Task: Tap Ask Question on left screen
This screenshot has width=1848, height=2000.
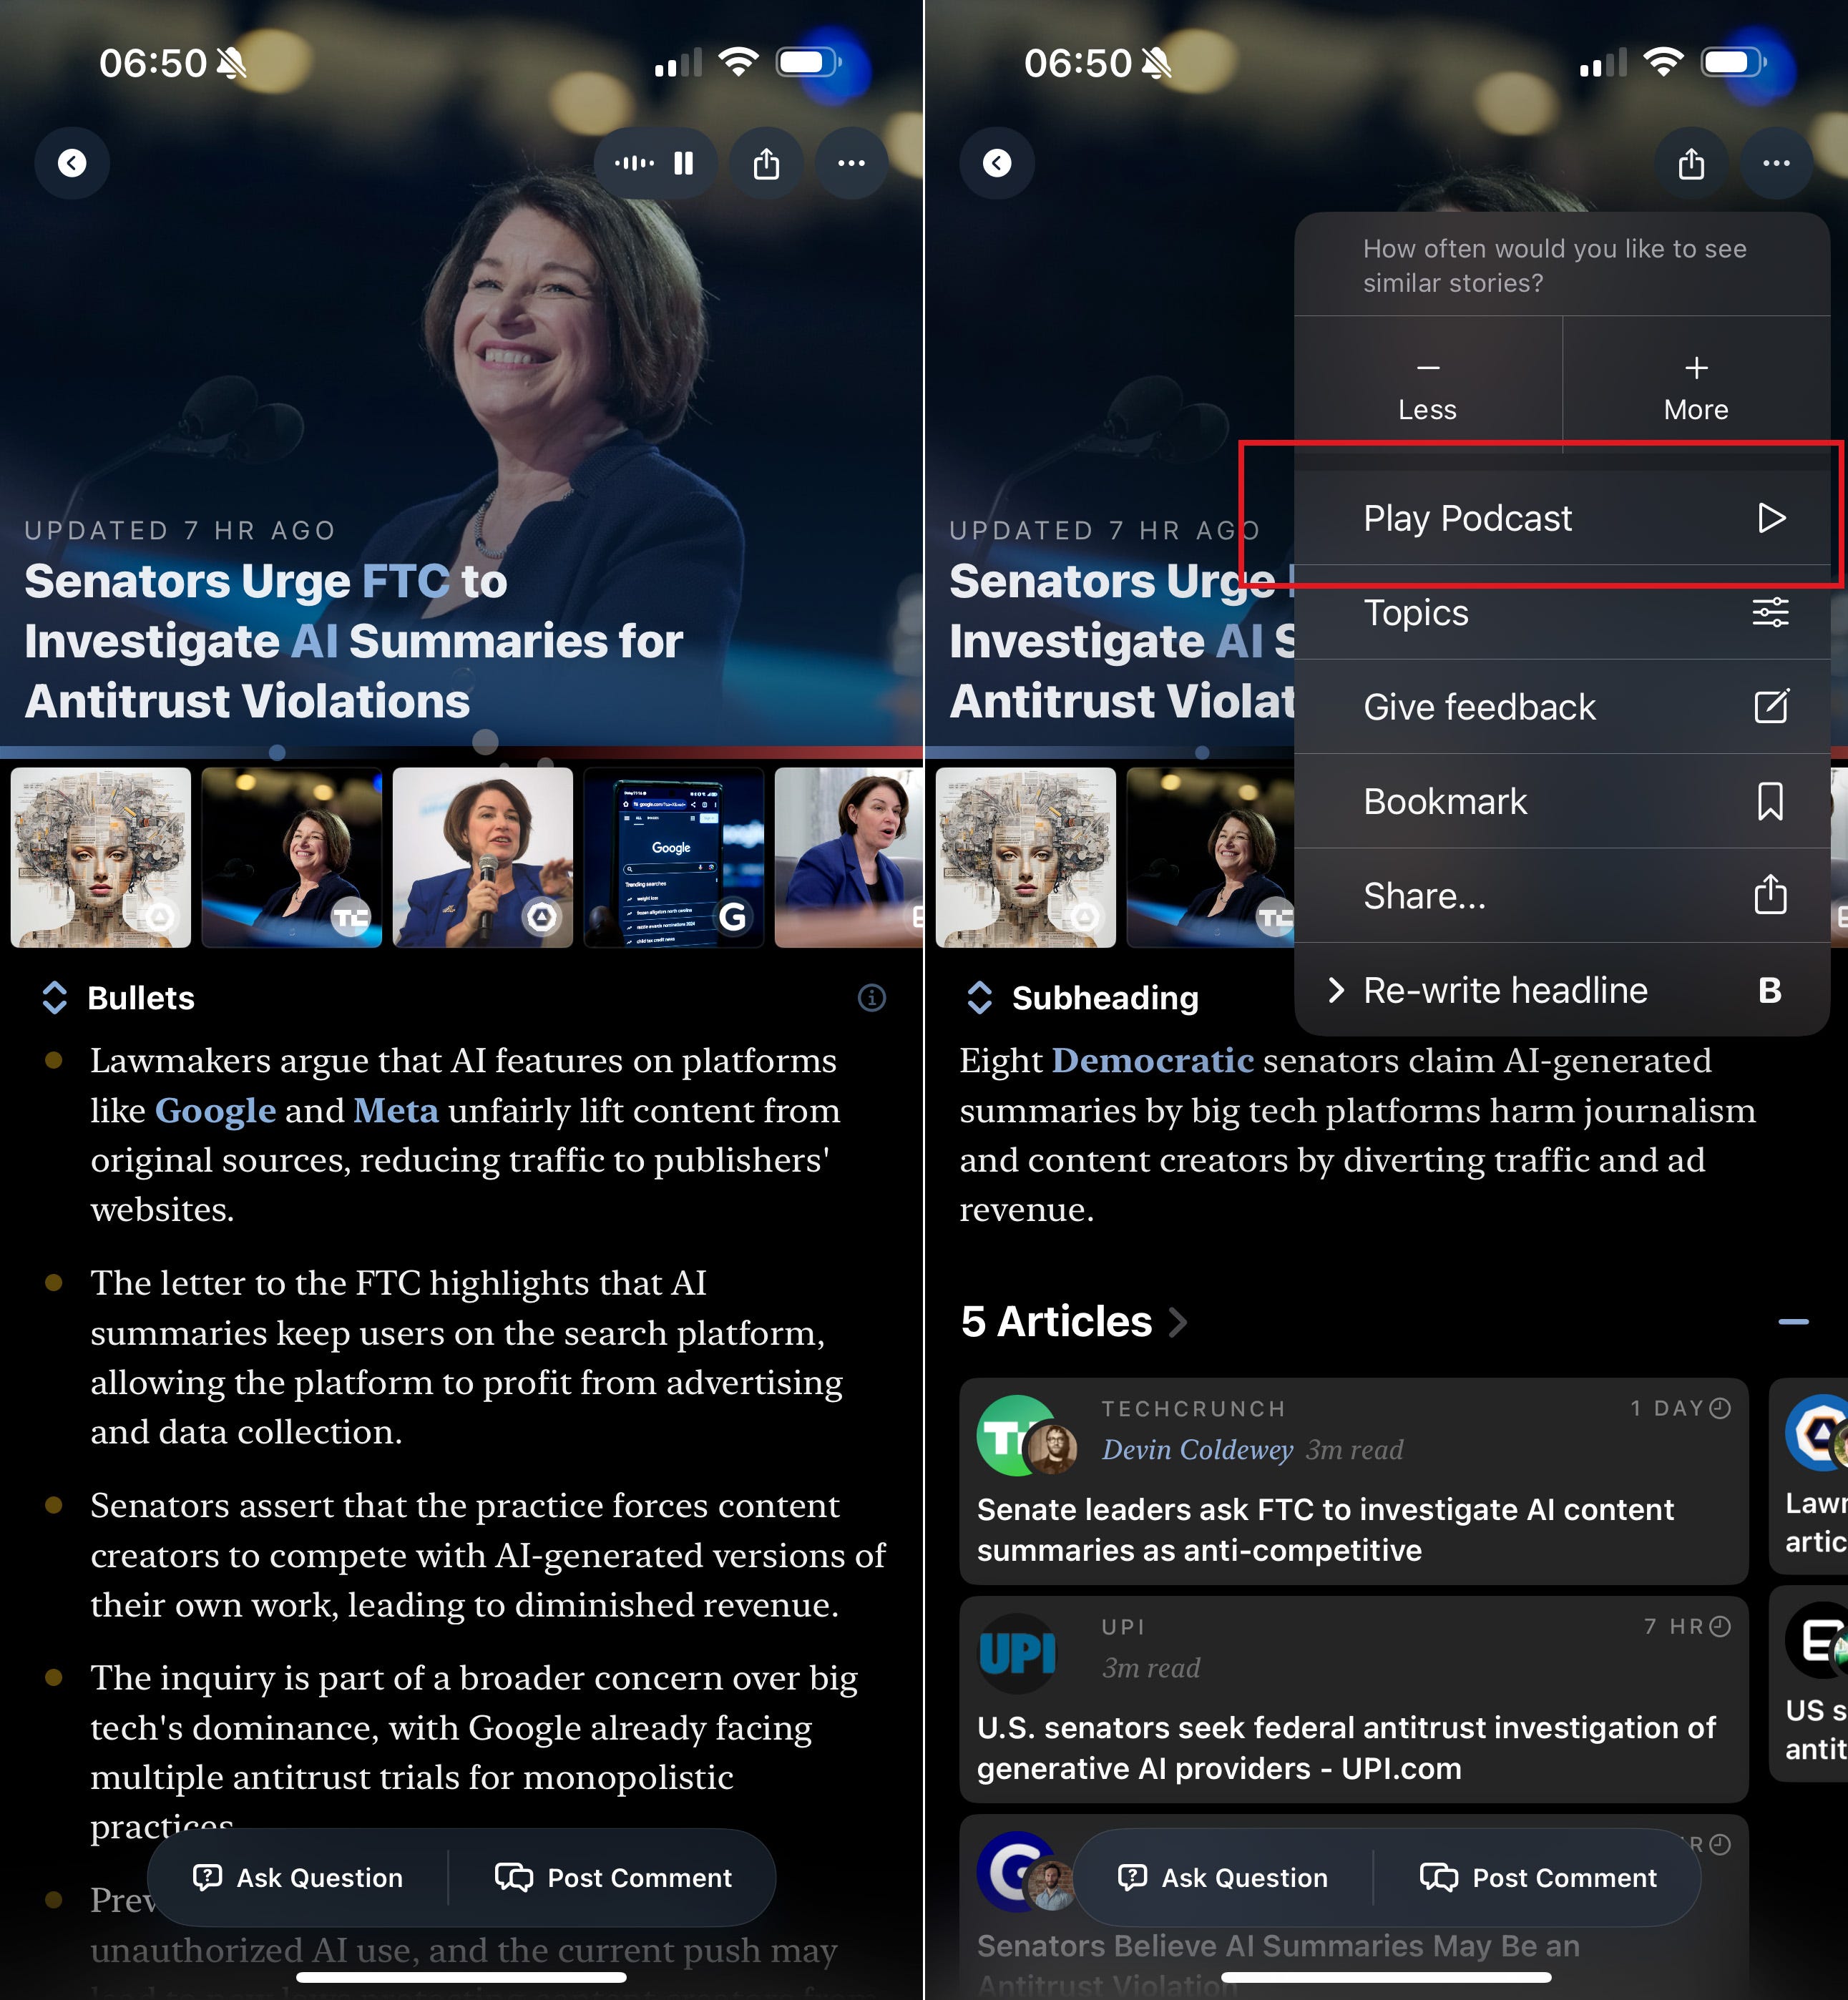Action: 298,1877
